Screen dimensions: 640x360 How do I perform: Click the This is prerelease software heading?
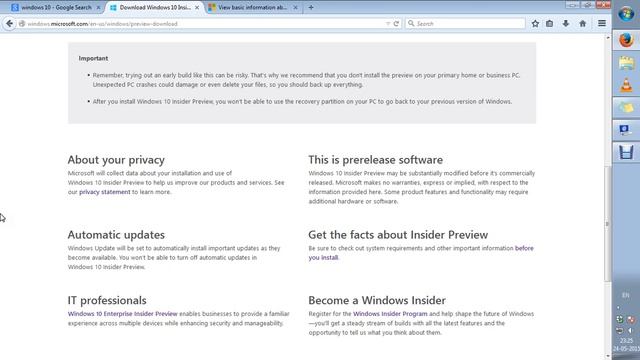(x=376, y=160)
